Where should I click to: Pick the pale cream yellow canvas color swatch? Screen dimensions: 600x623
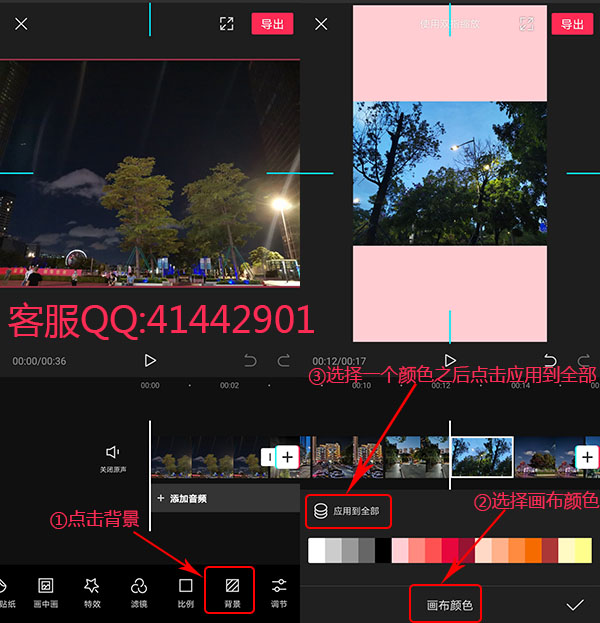click(x=567, y=550)
